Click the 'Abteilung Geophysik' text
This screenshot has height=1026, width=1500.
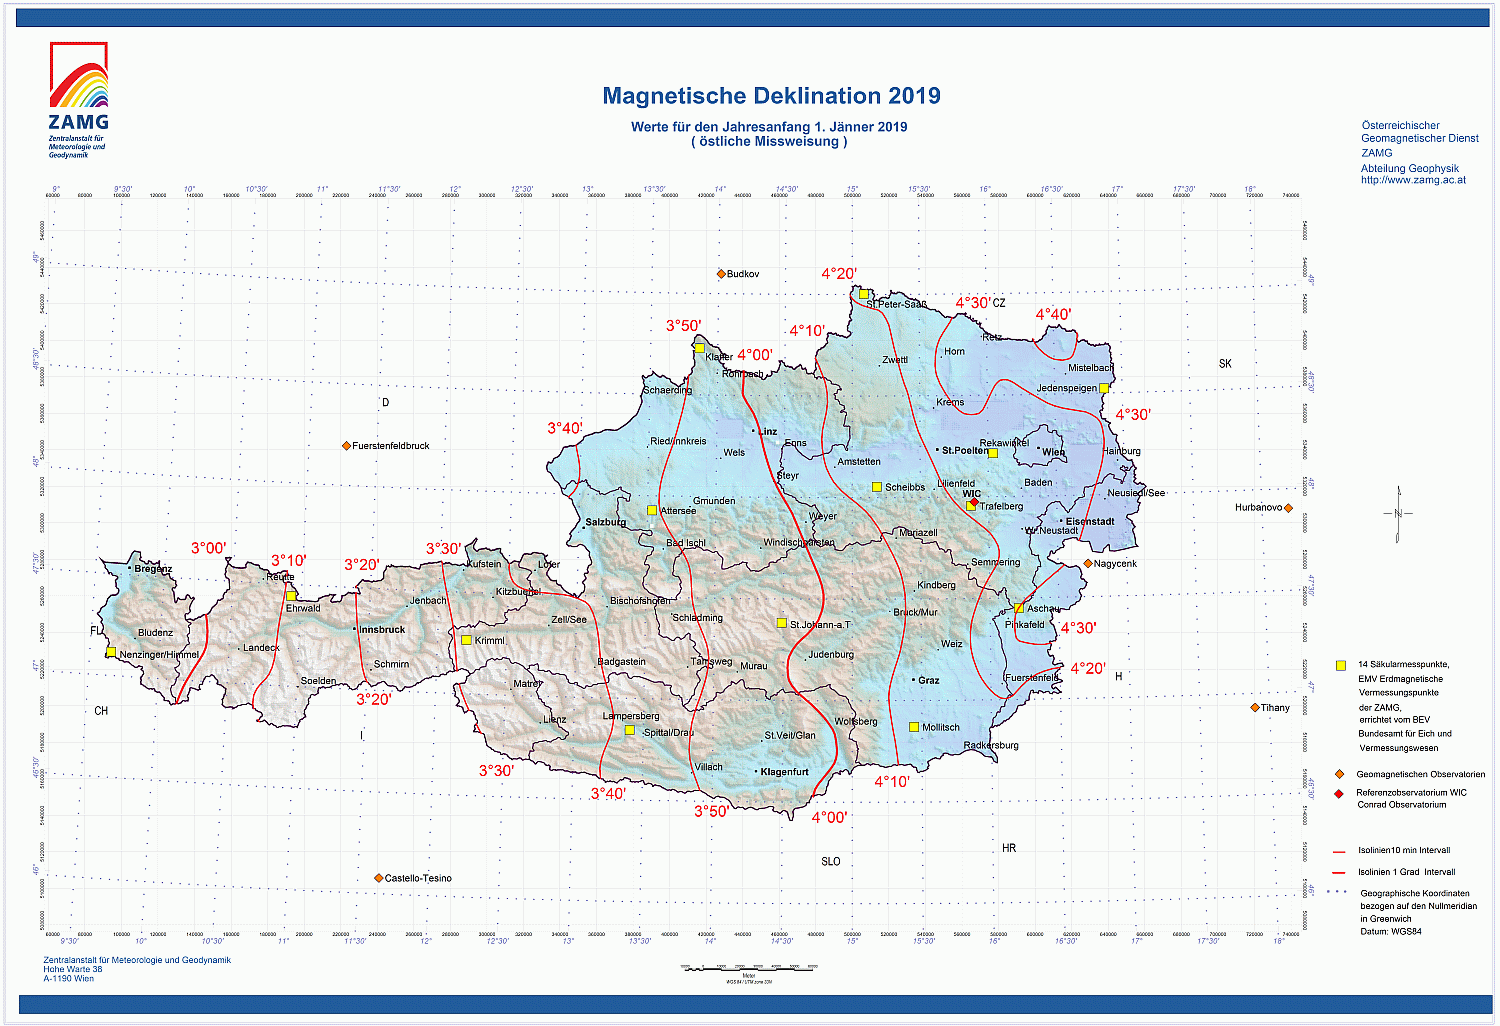coord(1410,168)
